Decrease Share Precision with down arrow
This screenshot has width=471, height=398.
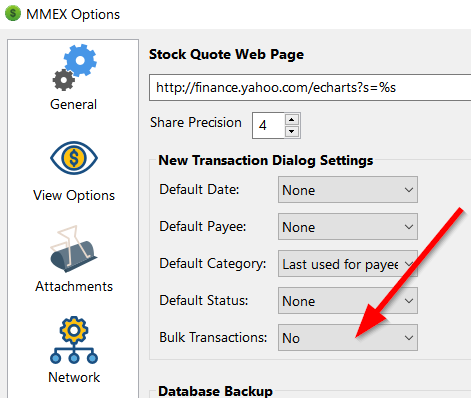coord(292,131)
